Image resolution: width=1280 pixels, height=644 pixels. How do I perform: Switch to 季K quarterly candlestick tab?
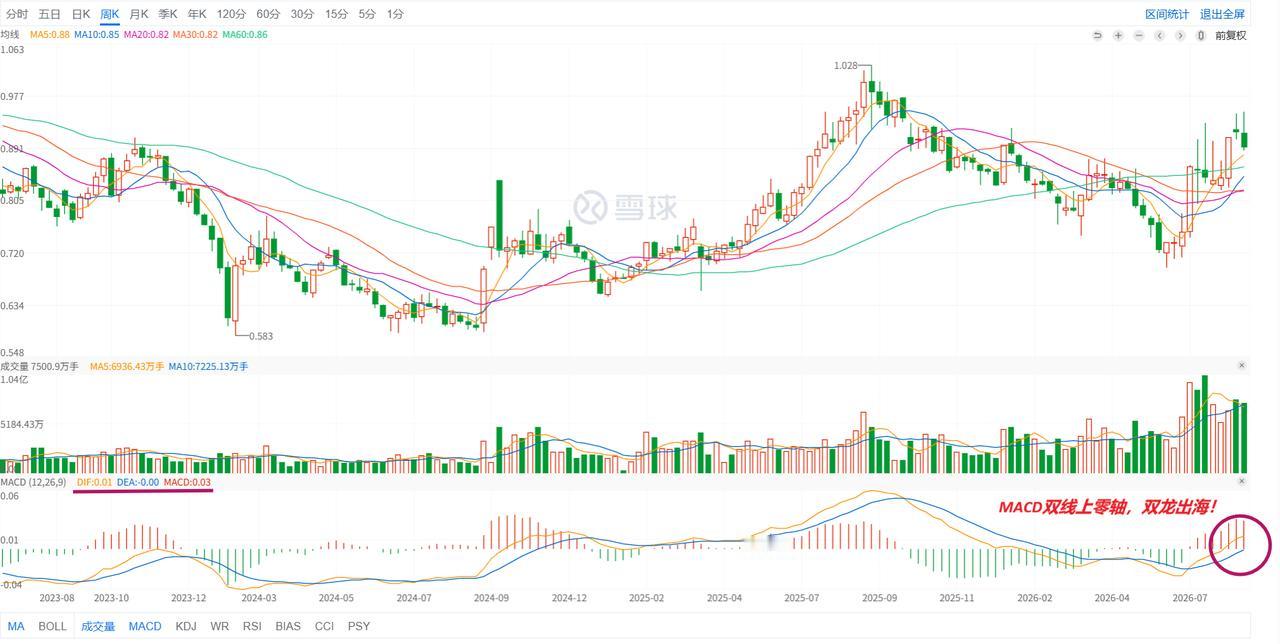[168, 14]
